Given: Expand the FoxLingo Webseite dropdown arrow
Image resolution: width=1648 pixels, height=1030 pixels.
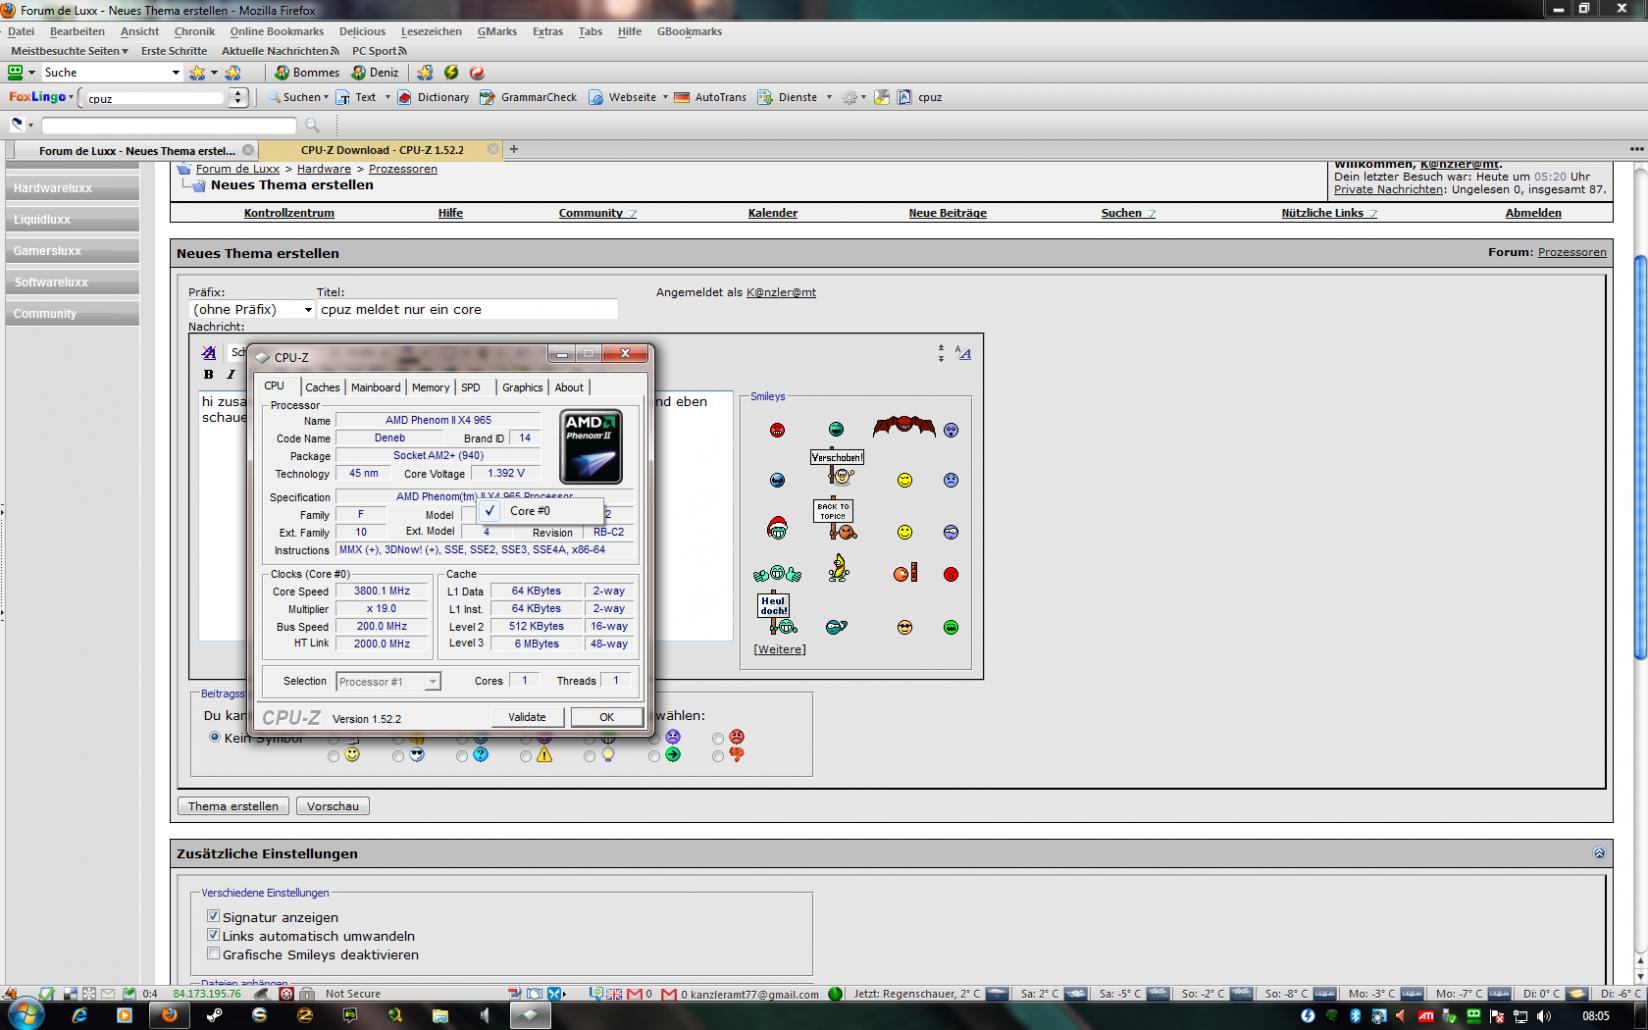Looking at the screenshot, I should click(665, 97).
